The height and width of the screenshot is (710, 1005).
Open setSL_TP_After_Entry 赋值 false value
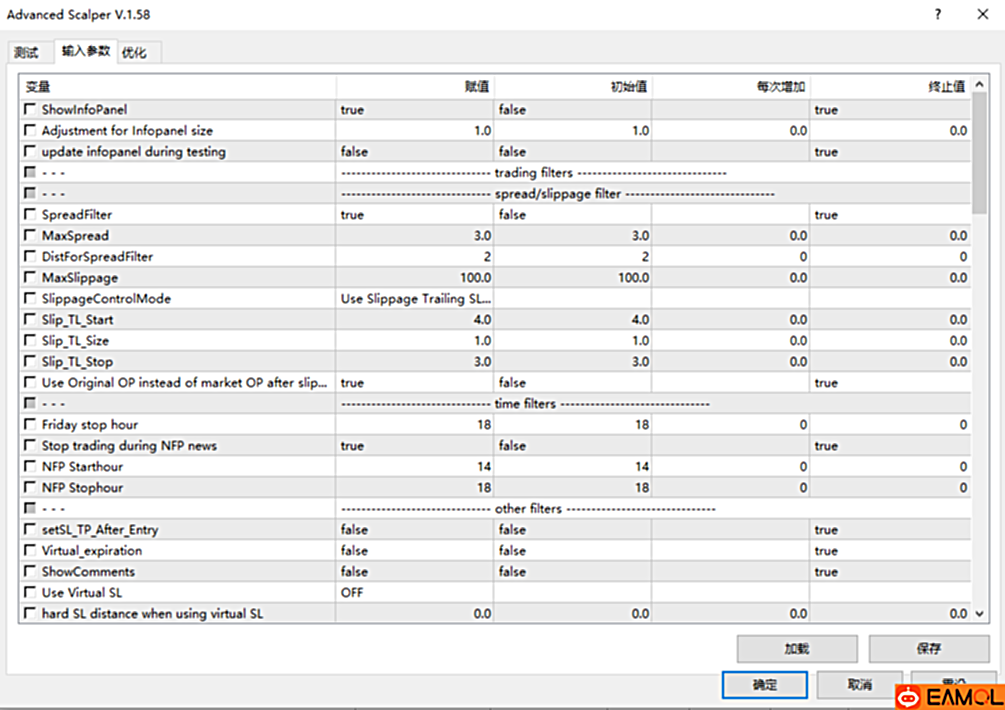tap(415, 529)
